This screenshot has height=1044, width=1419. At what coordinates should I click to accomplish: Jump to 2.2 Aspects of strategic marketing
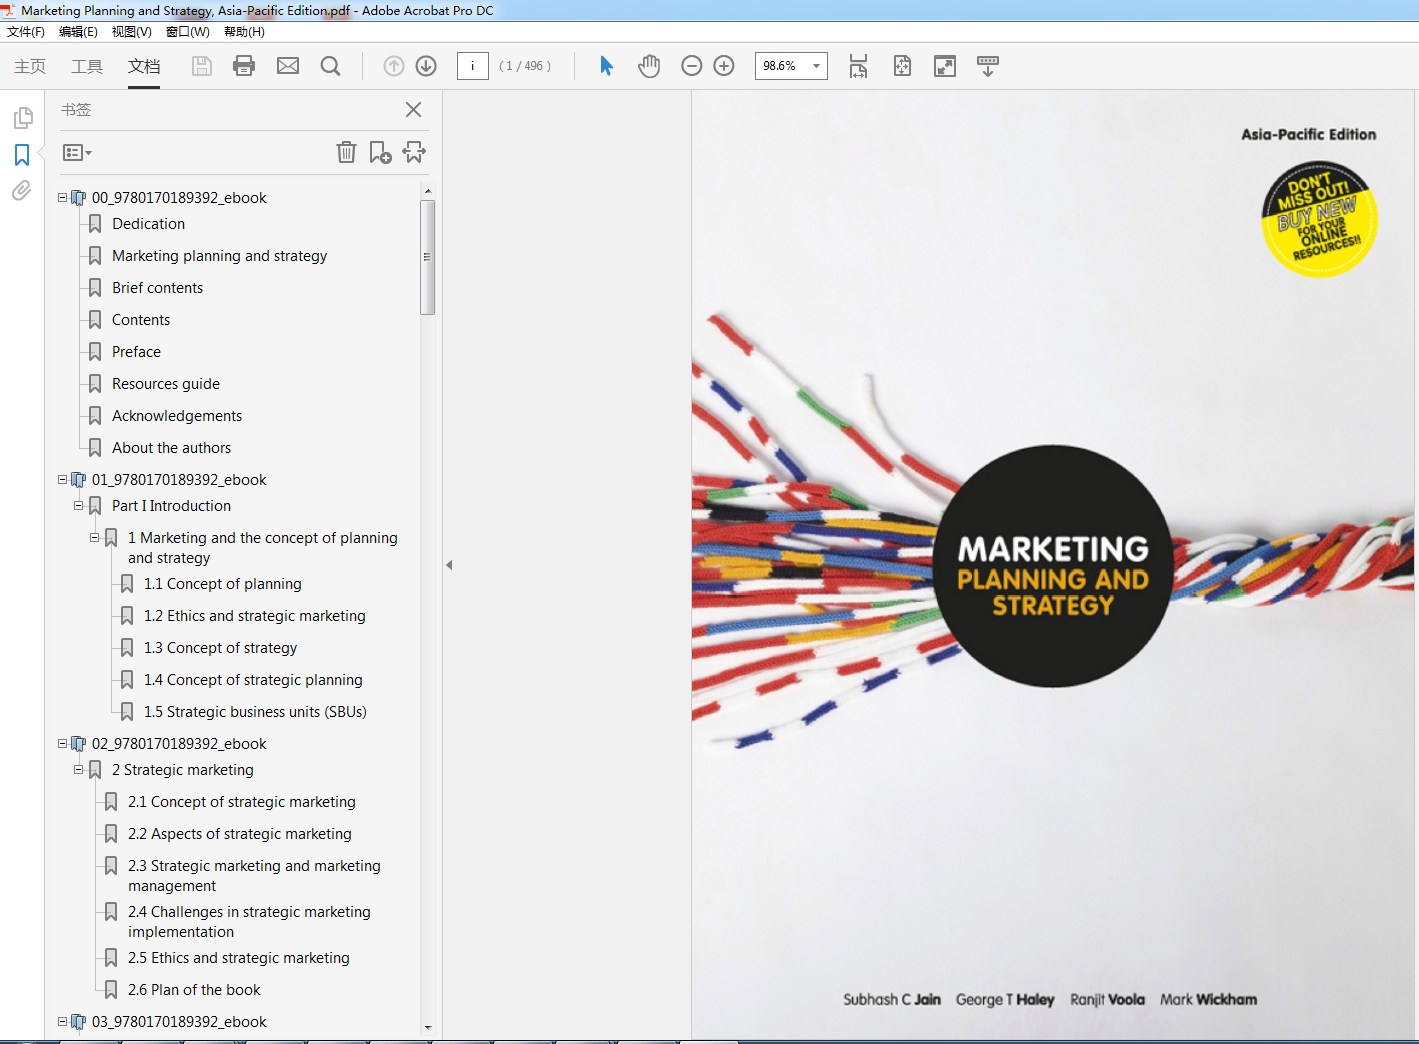point(239,834)
